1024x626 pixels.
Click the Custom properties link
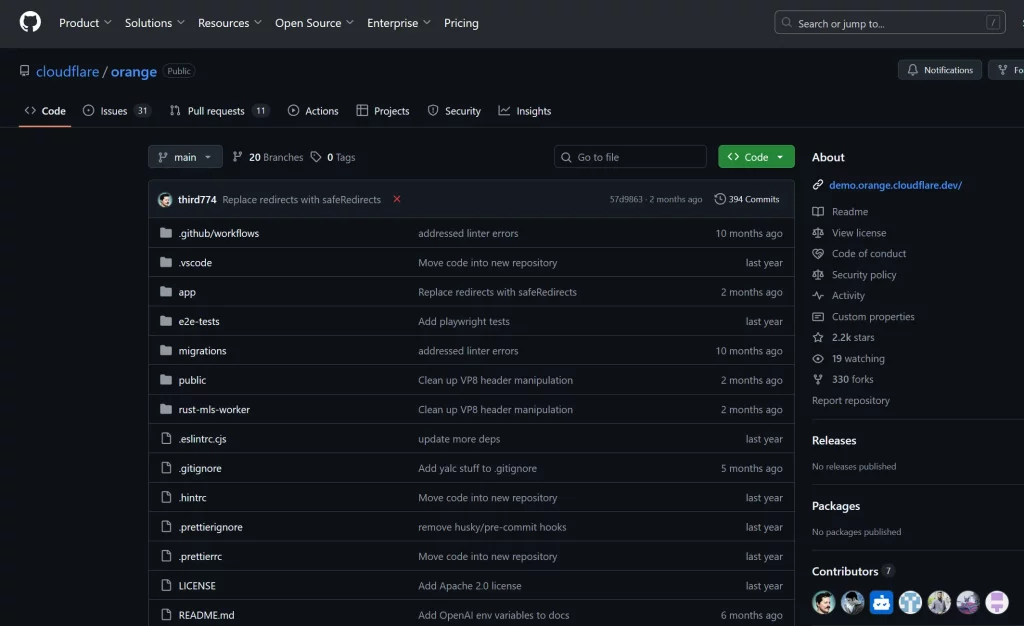pyautogui.click(x=872, y=317)
